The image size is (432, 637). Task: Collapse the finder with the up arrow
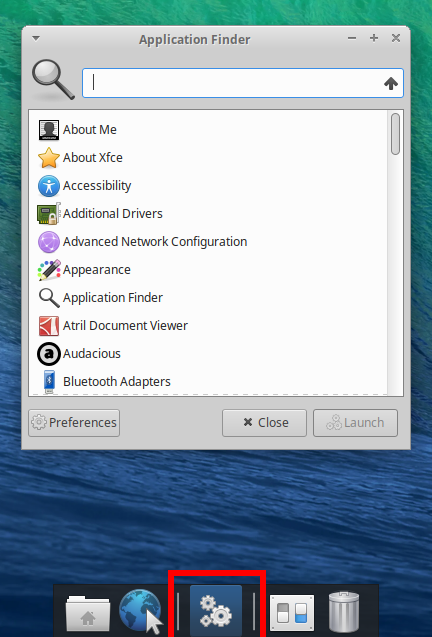coord(391,83)
